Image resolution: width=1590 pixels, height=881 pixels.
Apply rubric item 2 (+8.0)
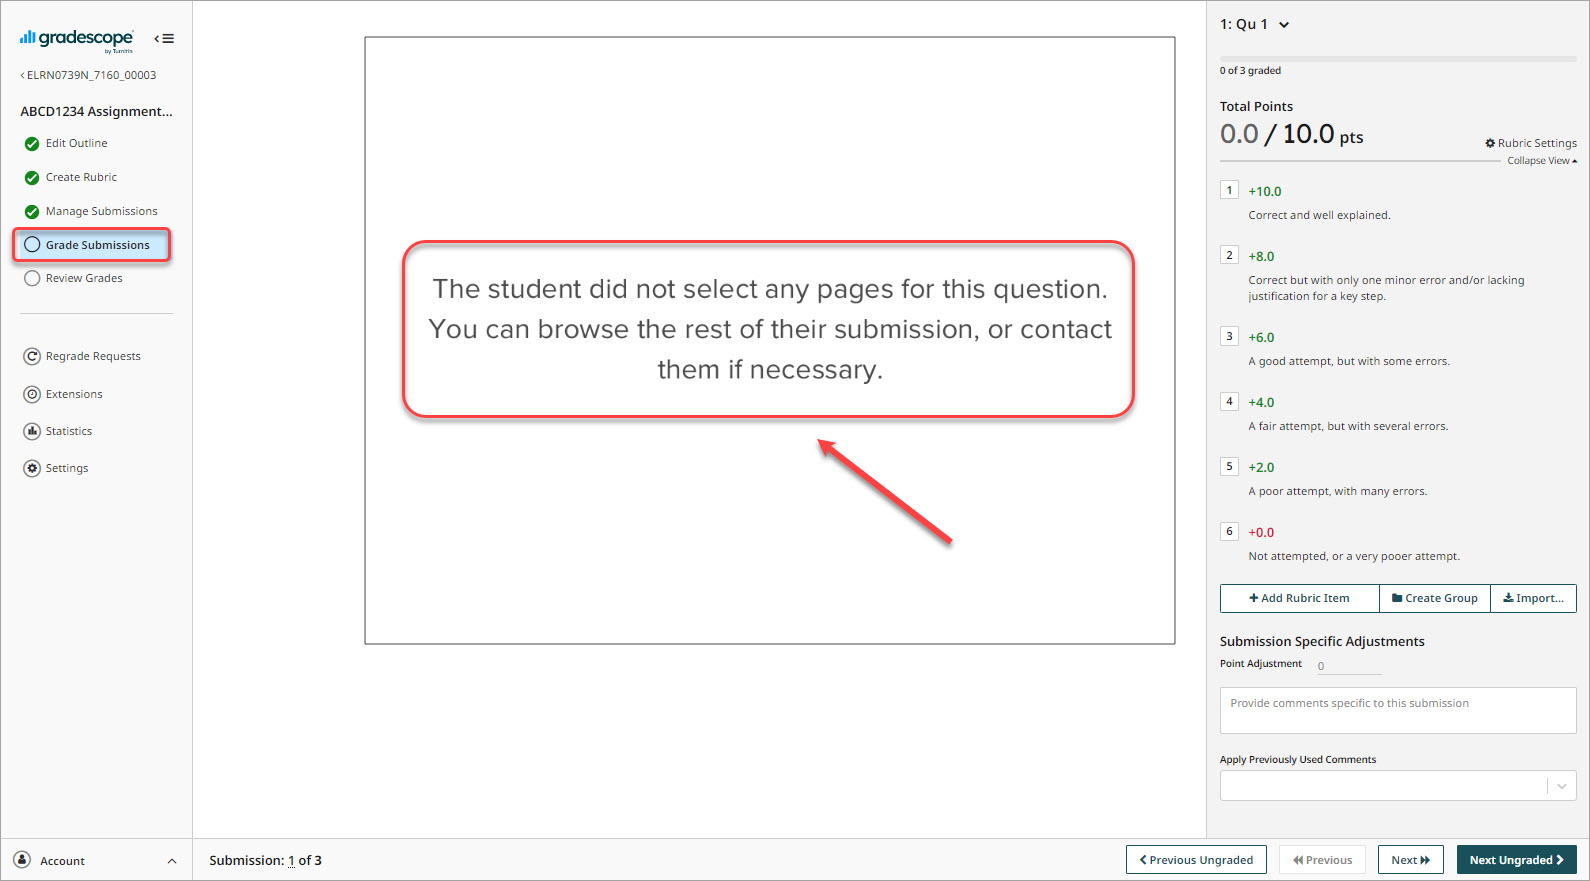pos(1229,255)
